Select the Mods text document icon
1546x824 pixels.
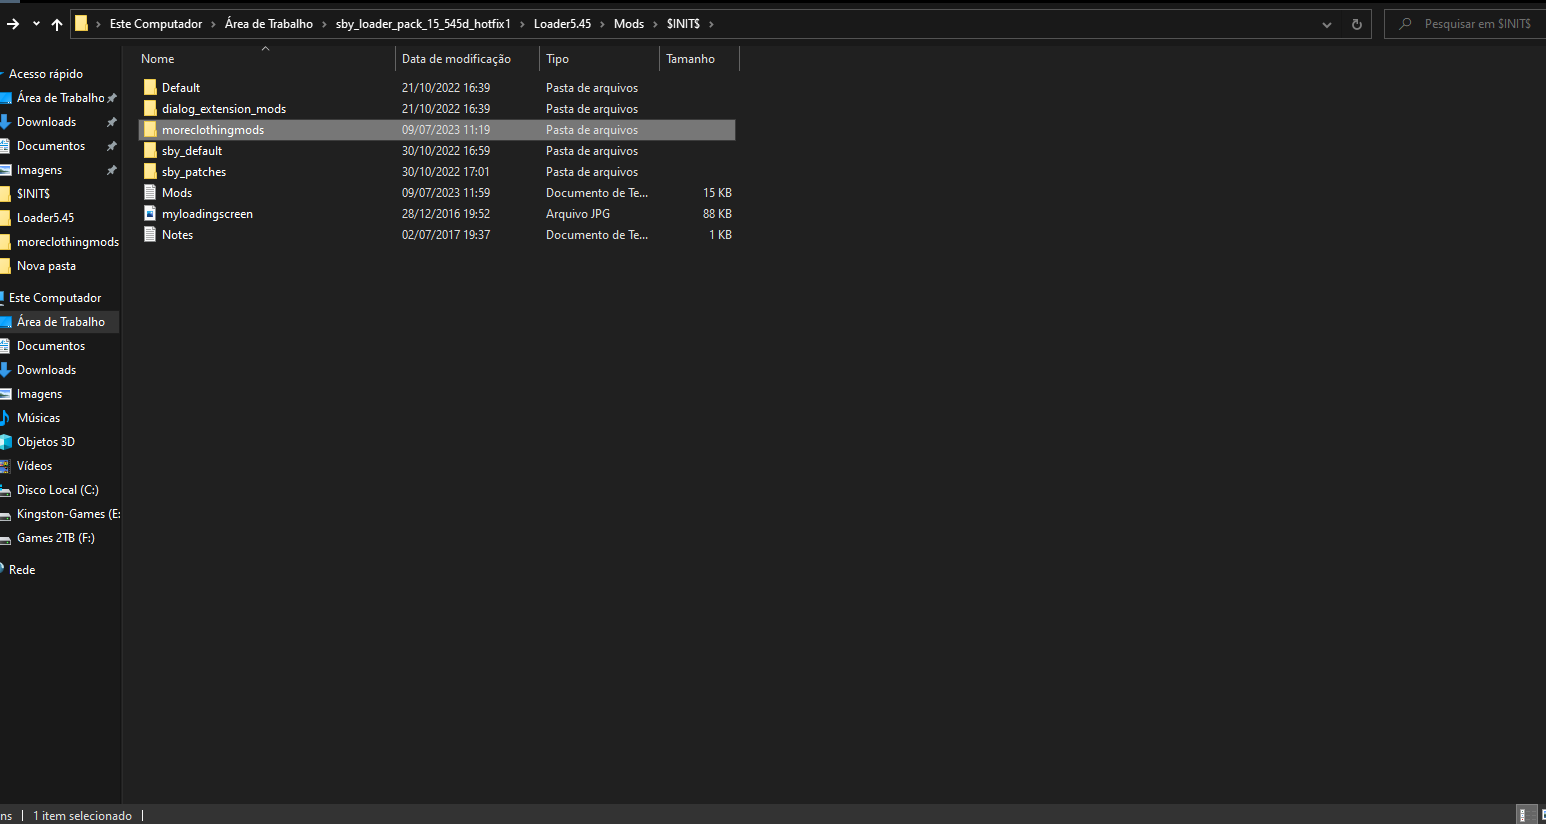(x=150, y=193)
